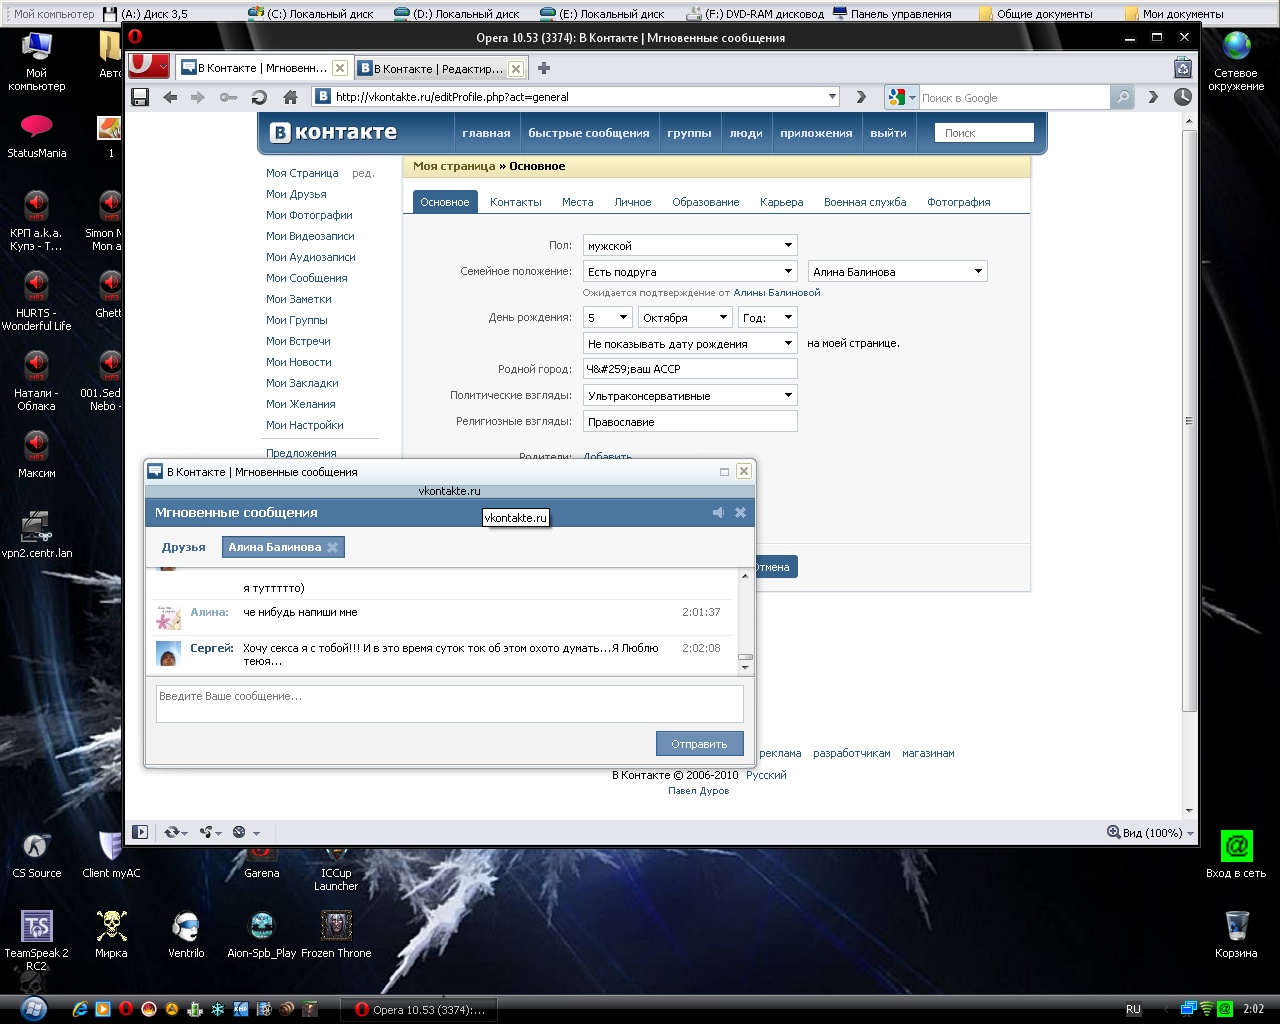The width and height of the screenshot is (1280, 1024).
Task: Open the Год year dropdown
Action: point(768,317)
